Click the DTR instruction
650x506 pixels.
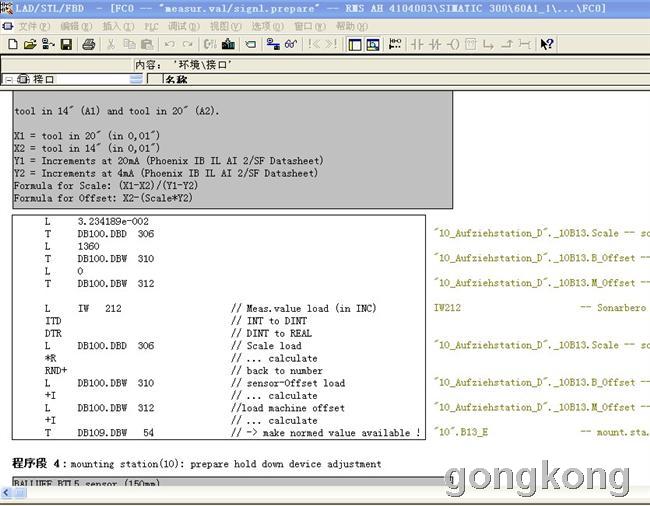[x=53, y=333]
